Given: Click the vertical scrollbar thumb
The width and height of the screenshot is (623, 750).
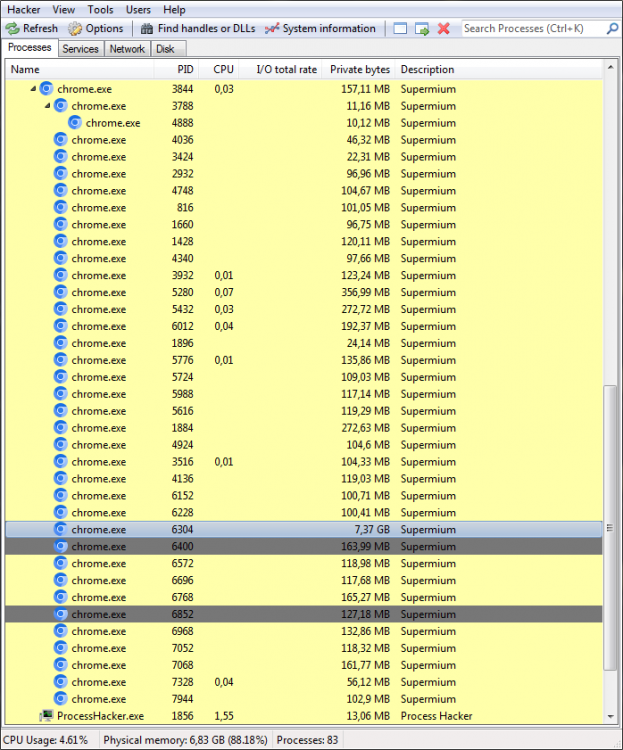Looking at the screenshot, I should point(610,528).
